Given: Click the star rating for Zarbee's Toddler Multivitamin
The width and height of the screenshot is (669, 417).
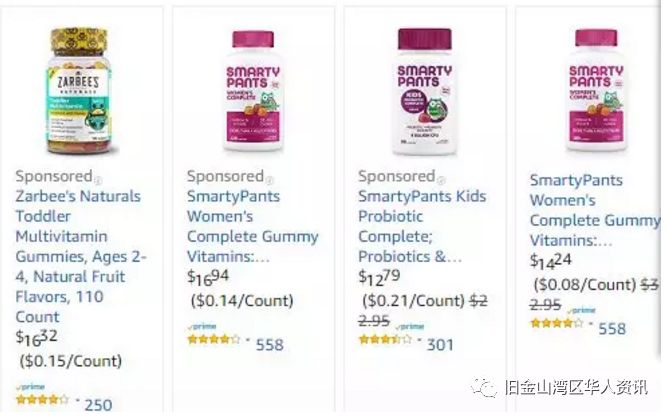Looking at the screenshot, I should (x=41, y=400).
